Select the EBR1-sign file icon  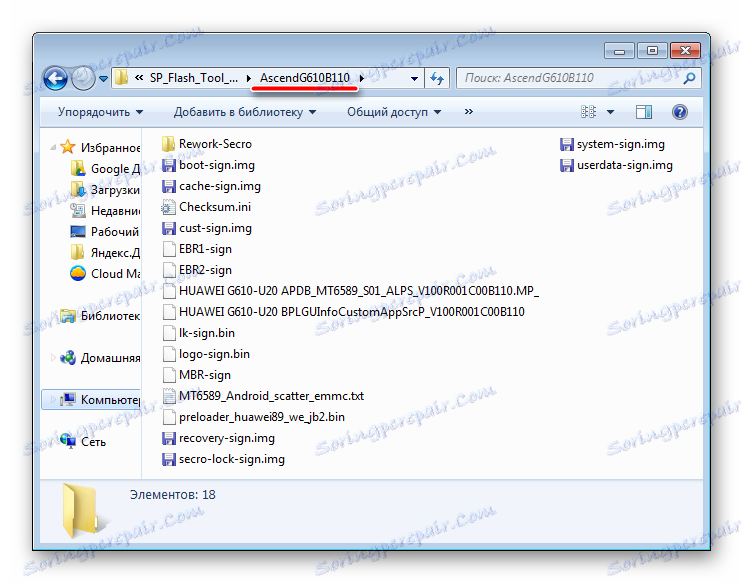pos(169,249)
